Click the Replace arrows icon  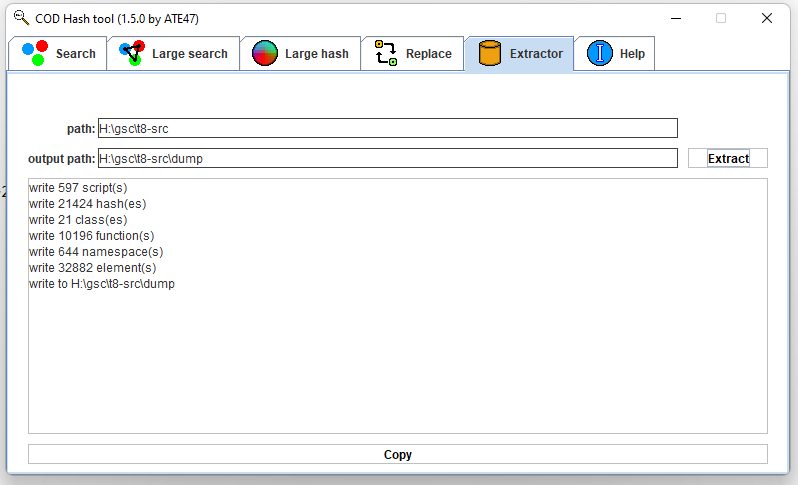tap(386, 53)
